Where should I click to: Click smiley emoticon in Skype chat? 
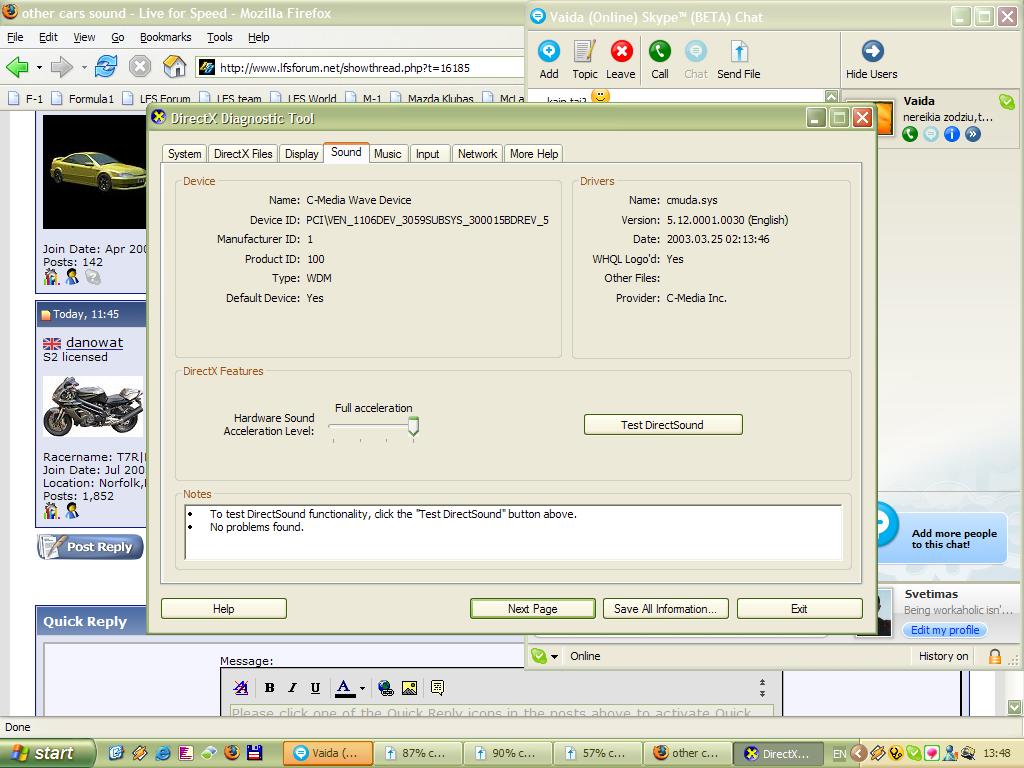pos(600,97)
